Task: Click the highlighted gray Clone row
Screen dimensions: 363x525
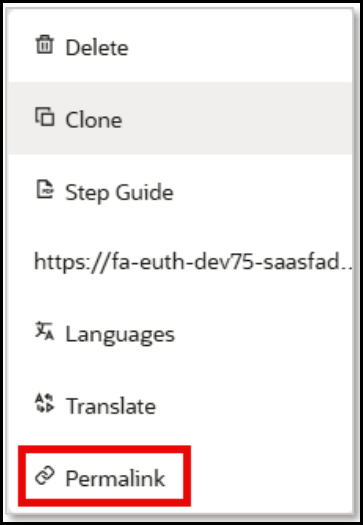Action: 180,118
